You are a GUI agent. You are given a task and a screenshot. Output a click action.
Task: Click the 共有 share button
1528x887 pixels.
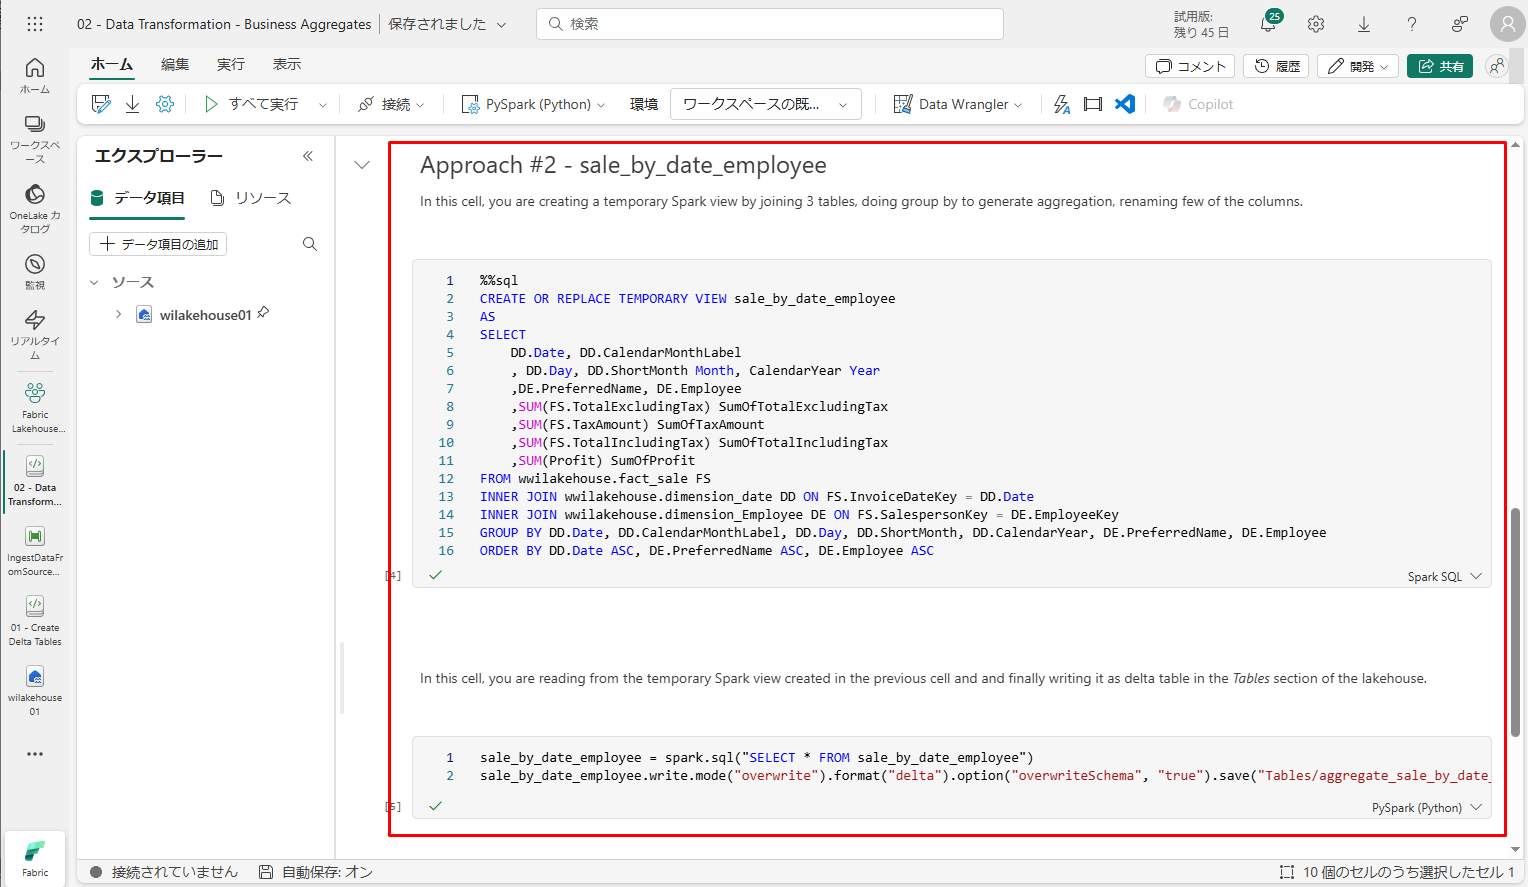1440,66
